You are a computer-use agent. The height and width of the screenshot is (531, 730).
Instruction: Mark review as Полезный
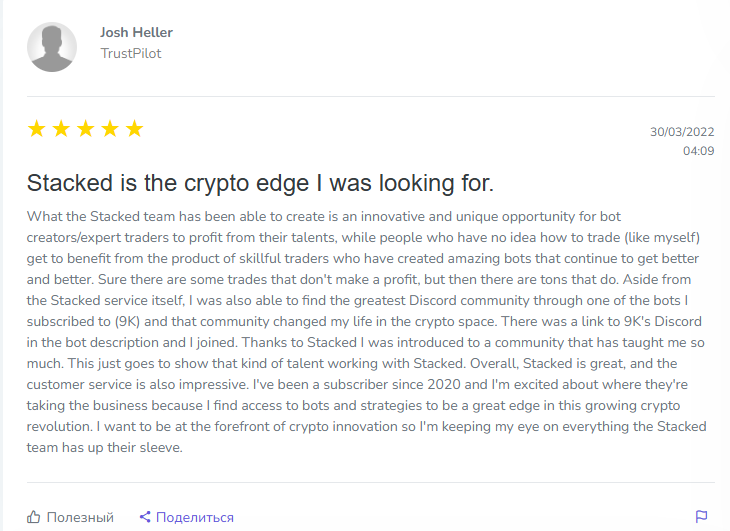[x=82, y=517]
